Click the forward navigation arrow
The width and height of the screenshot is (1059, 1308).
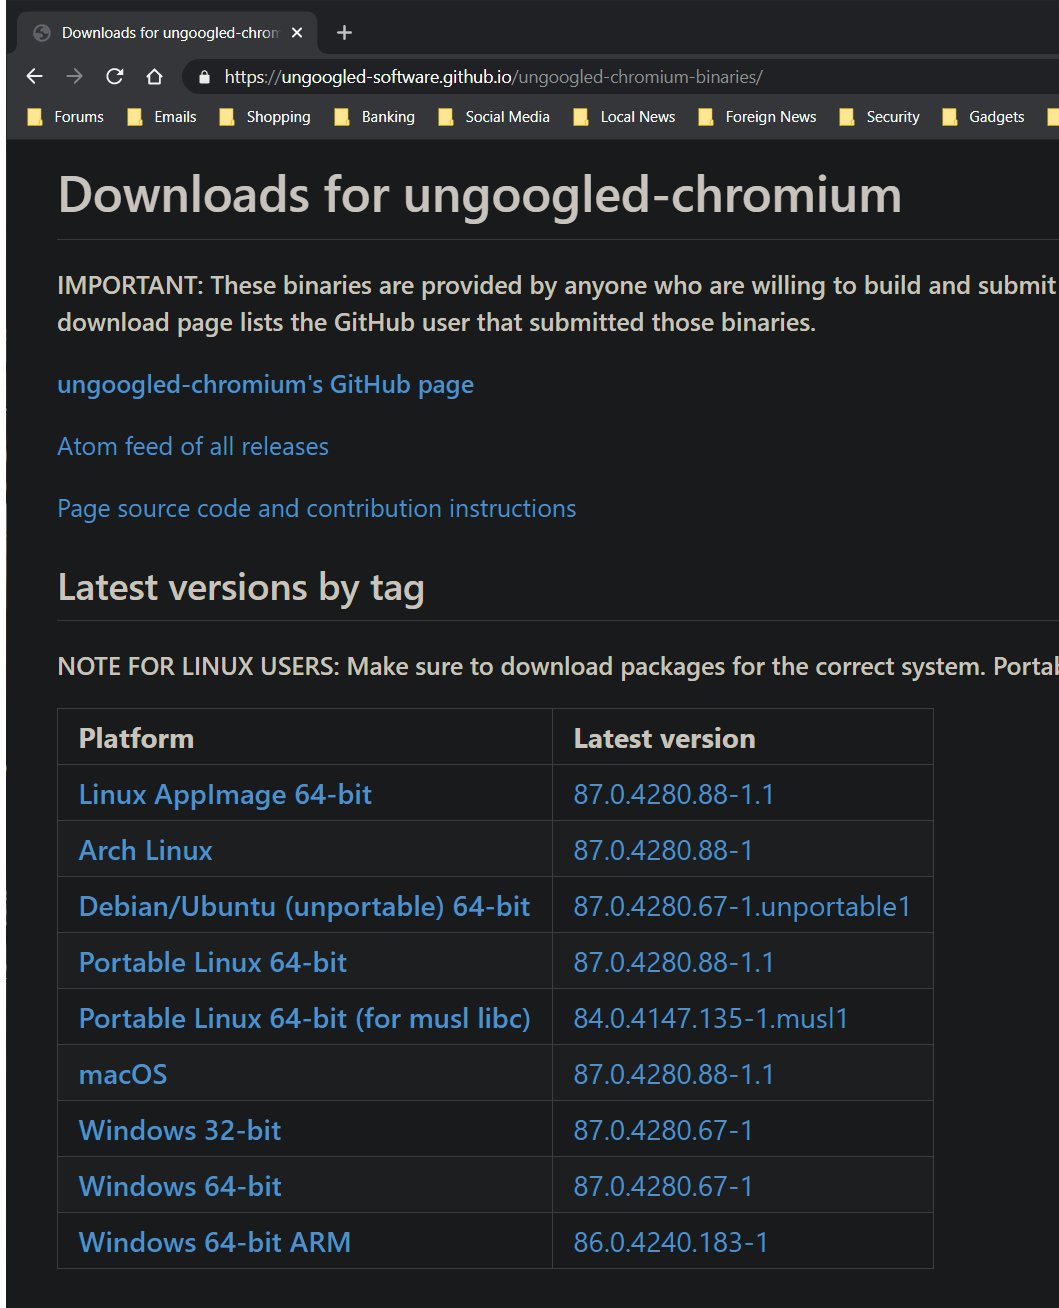click(x=75, y=77)
